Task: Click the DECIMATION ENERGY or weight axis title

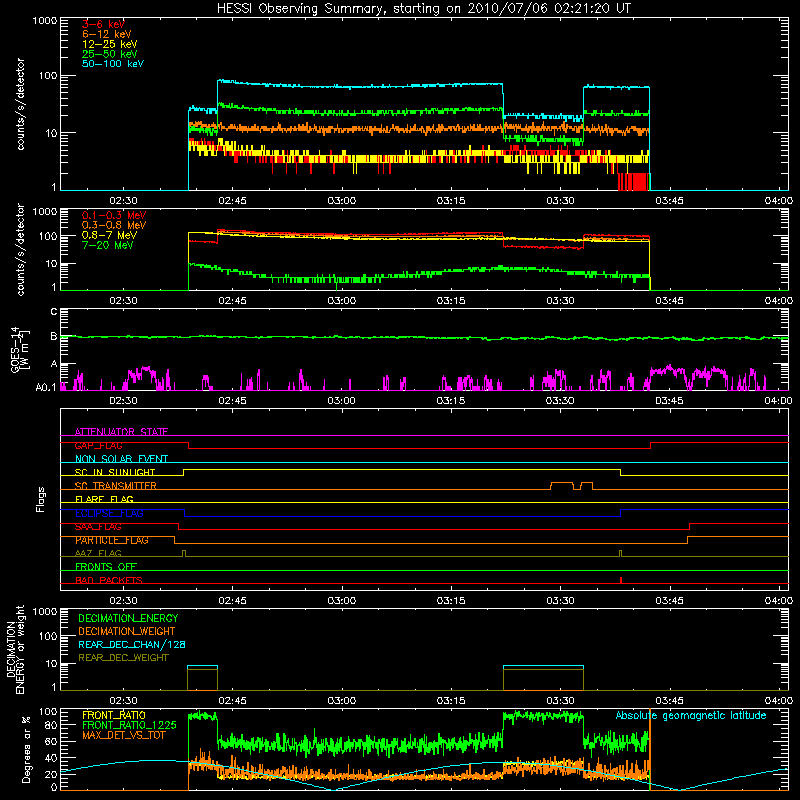Action: coord(15,649)
